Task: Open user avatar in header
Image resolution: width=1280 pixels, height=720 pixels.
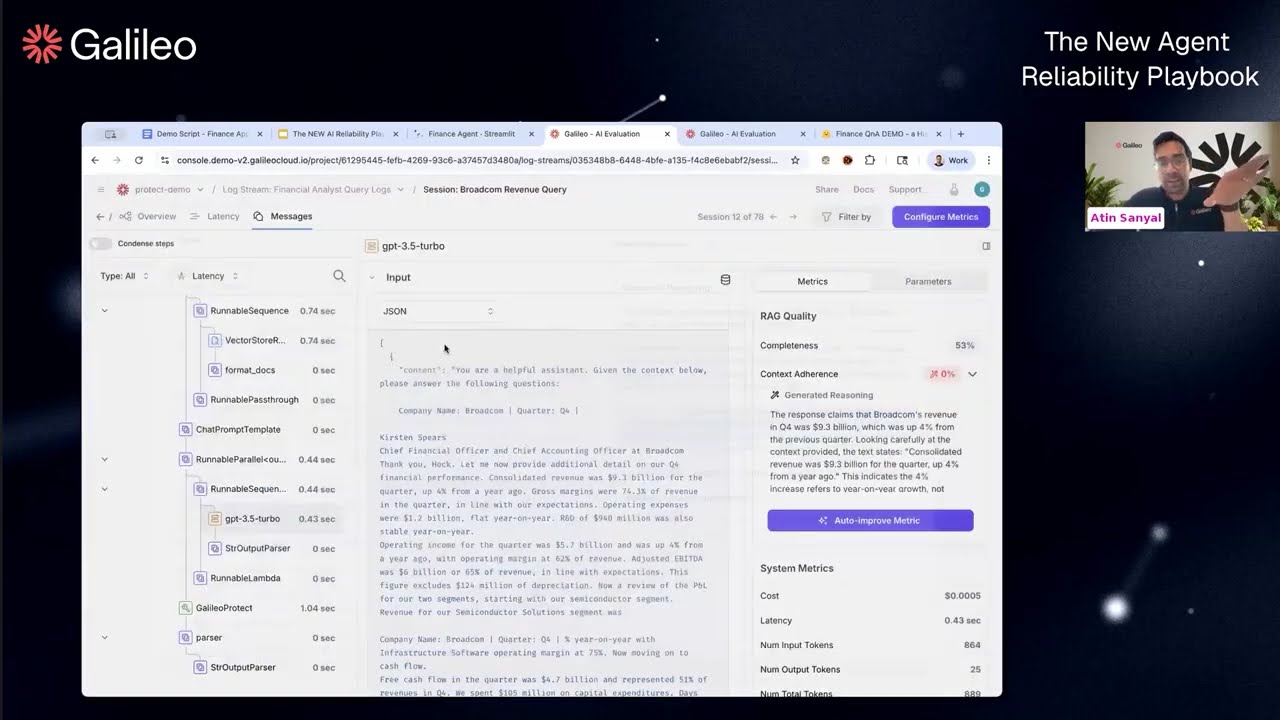Action: point(982,189)
